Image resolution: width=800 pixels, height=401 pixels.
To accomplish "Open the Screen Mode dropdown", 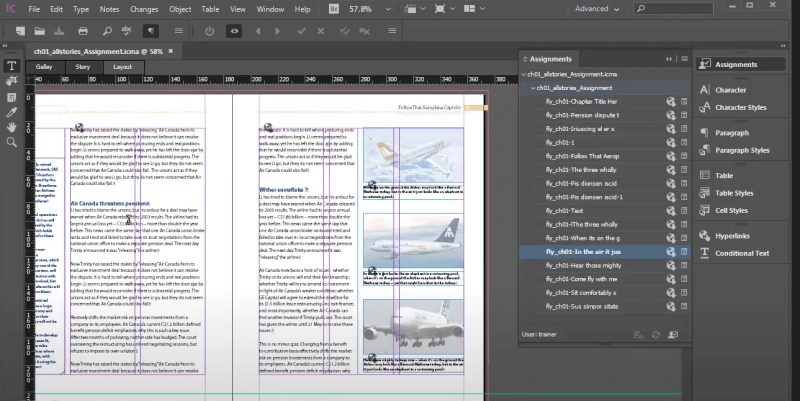I will (444, 9).
